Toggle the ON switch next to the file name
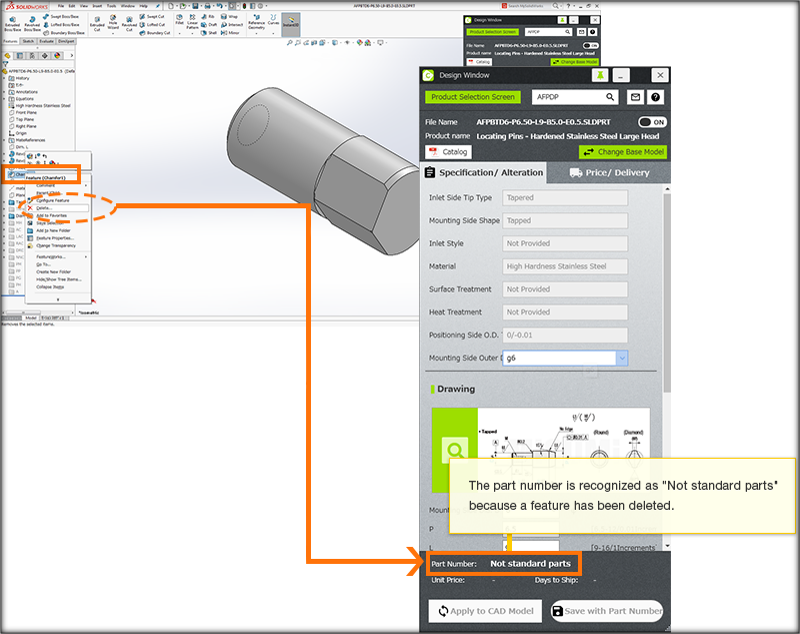 [x=652, y=122]
